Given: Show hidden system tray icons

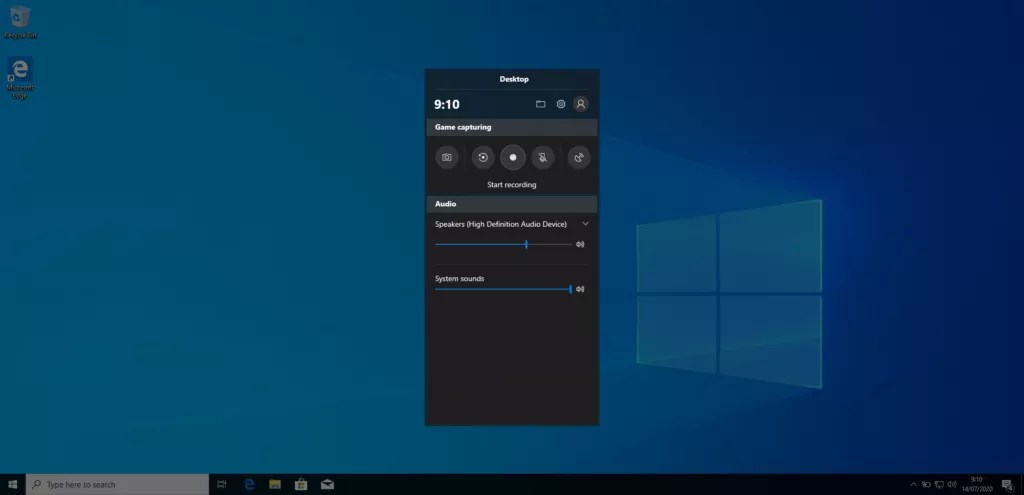Looking at the screenshot, I should tap(913, 484).
